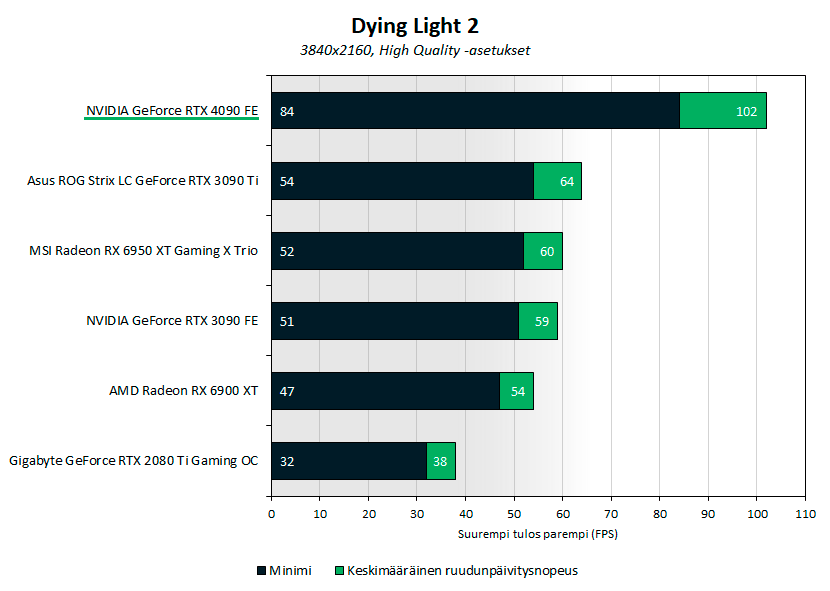Image resolution: width=830 pixels, height=591 pixels.
Task: Click the x-axis tick label 100
Action: pyautogui.click(x=757, y=514)
